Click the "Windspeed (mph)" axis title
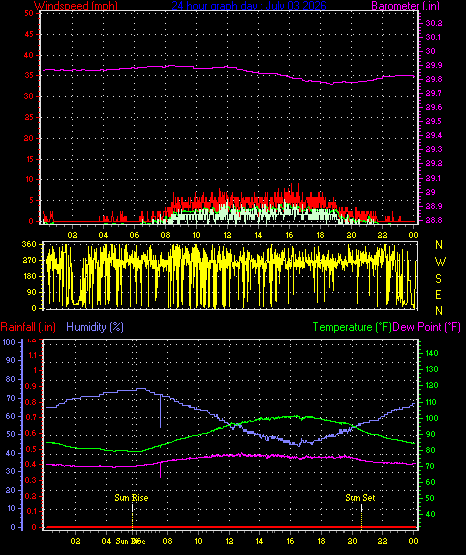The height and width of the screenshot is (555, 466). [76, 6]
